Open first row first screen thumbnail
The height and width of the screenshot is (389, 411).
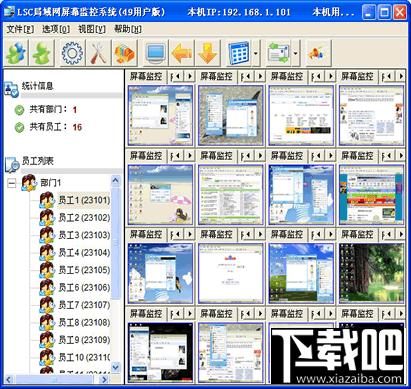(x=160, y=115)
